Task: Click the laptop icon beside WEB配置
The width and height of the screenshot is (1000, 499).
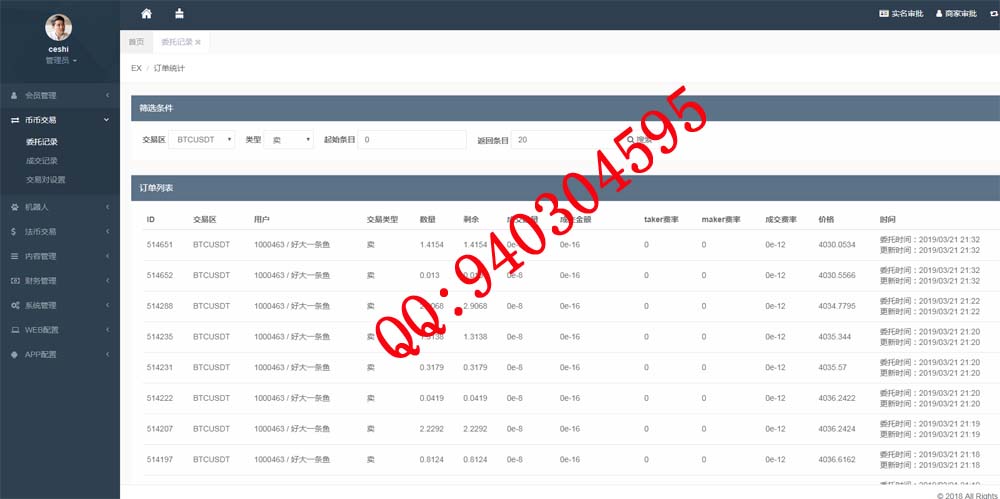Action: pyautogui.click(x=14, y=329)
